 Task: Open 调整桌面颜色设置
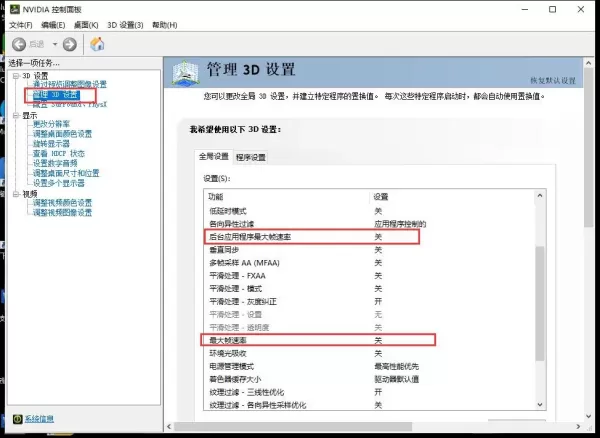coord(62,134)
